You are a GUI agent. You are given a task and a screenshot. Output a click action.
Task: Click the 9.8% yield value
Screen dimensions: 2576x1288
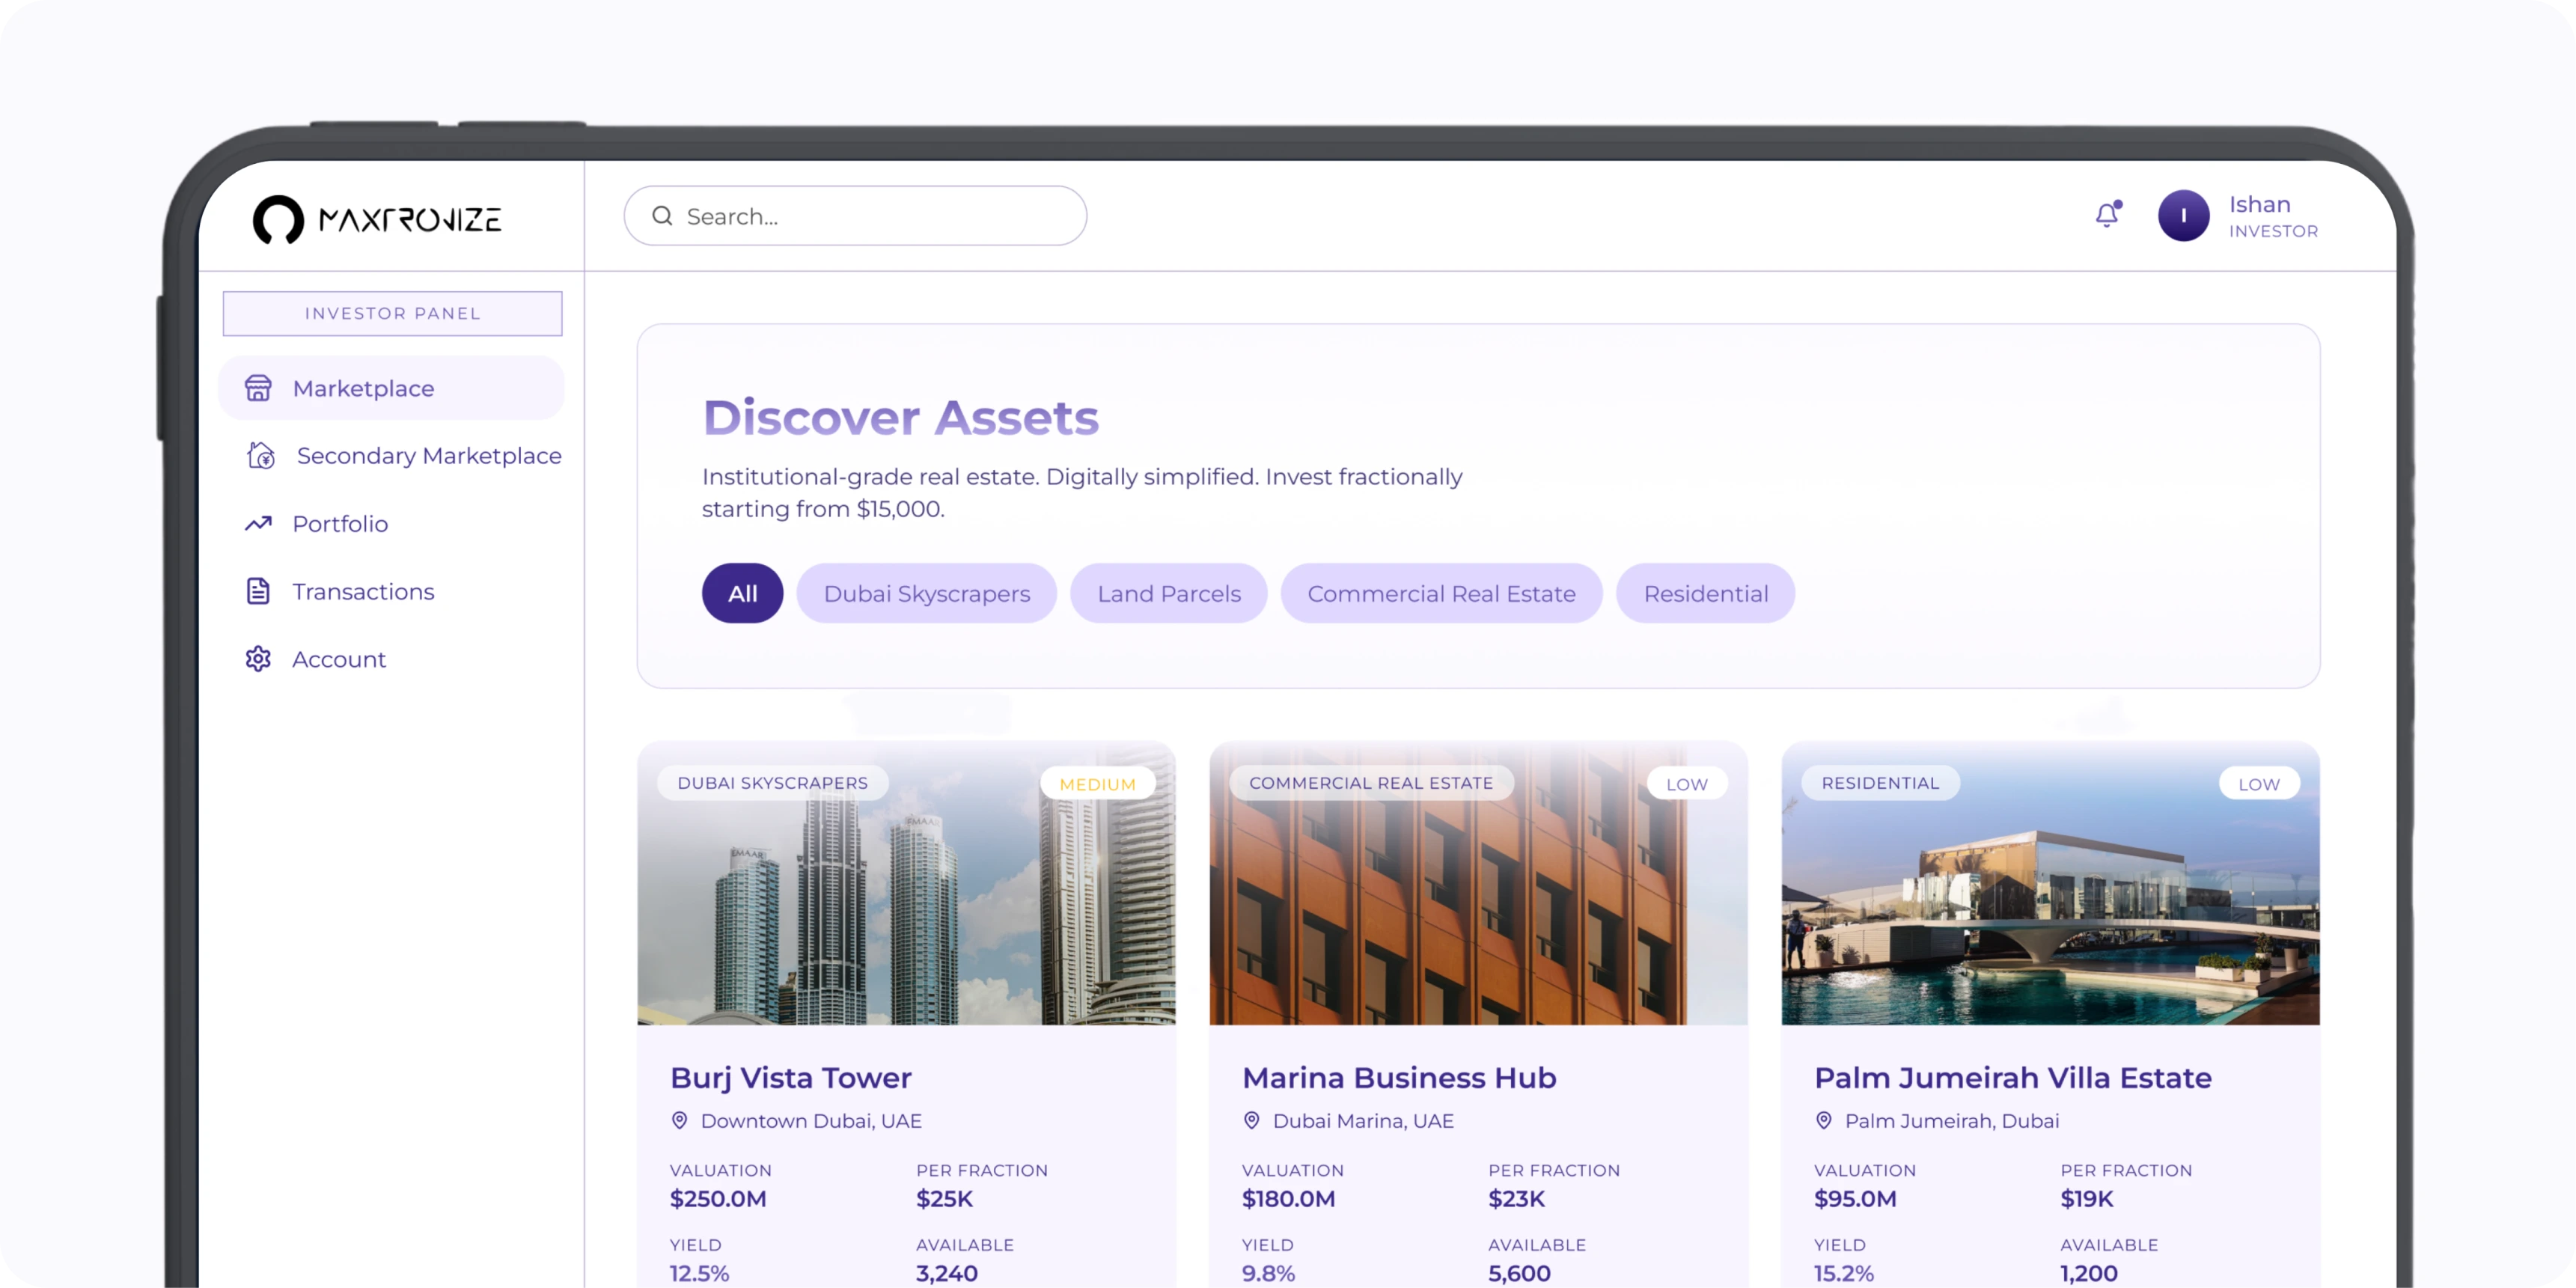[x=1268, y=1273]
